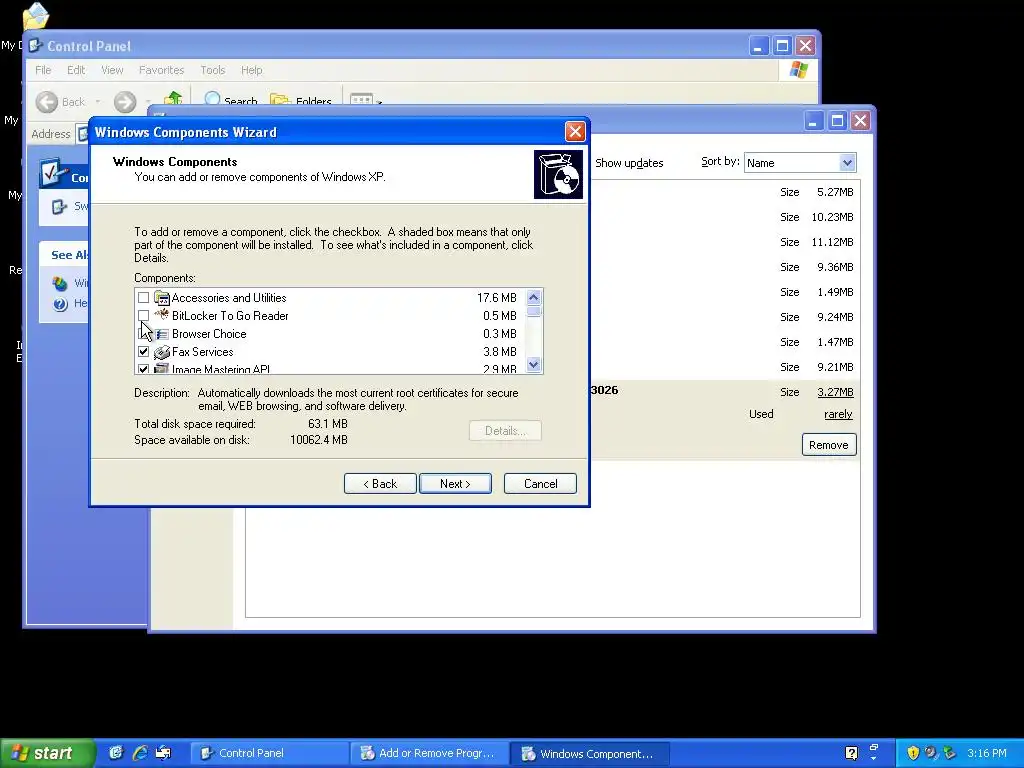Screen dimensions: 1024x768
Task: Select the program row sized 9.36MB
Action: [725, 267]
